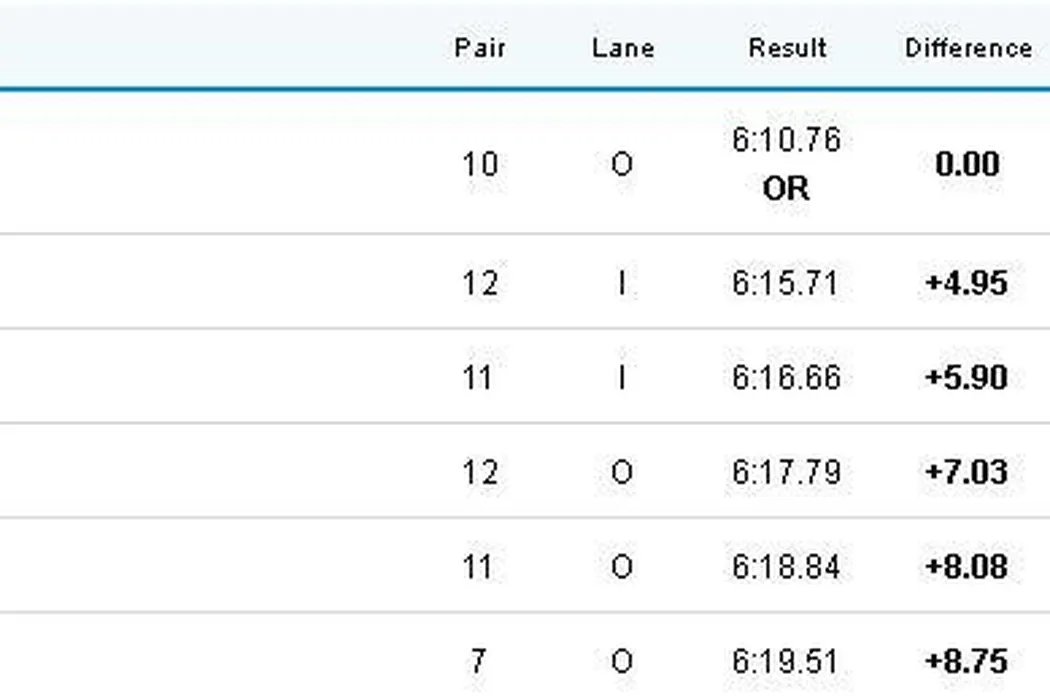Select the +4.95 difference value
1050x700 pixels.
[966, 283]
